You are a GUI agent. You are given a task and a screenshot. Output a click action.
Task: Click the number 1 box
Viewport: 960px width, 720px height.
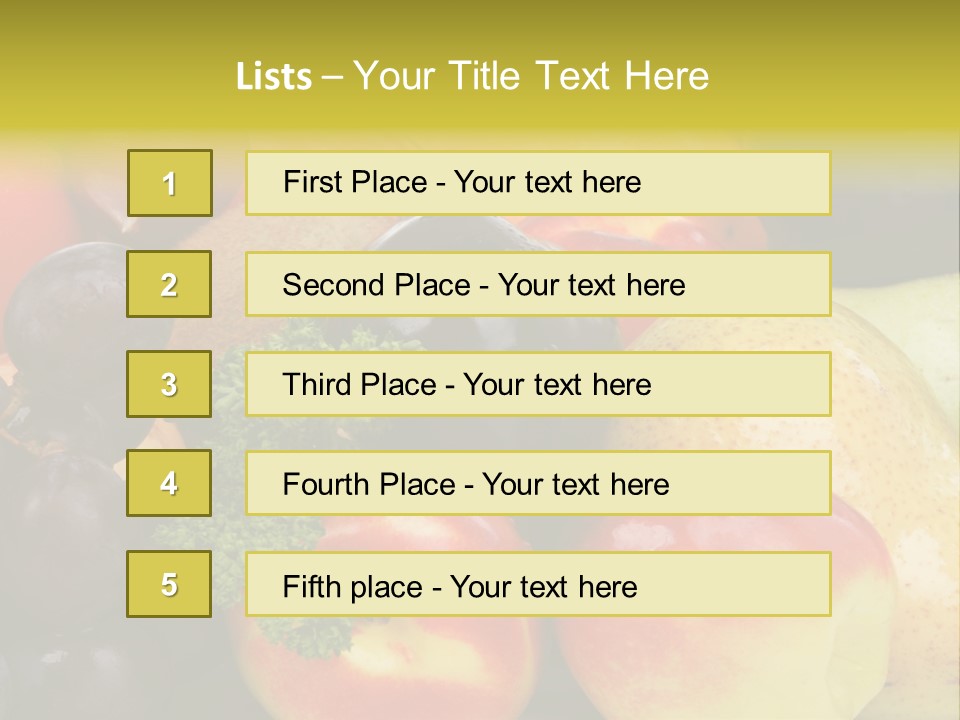tap(169, 183)
